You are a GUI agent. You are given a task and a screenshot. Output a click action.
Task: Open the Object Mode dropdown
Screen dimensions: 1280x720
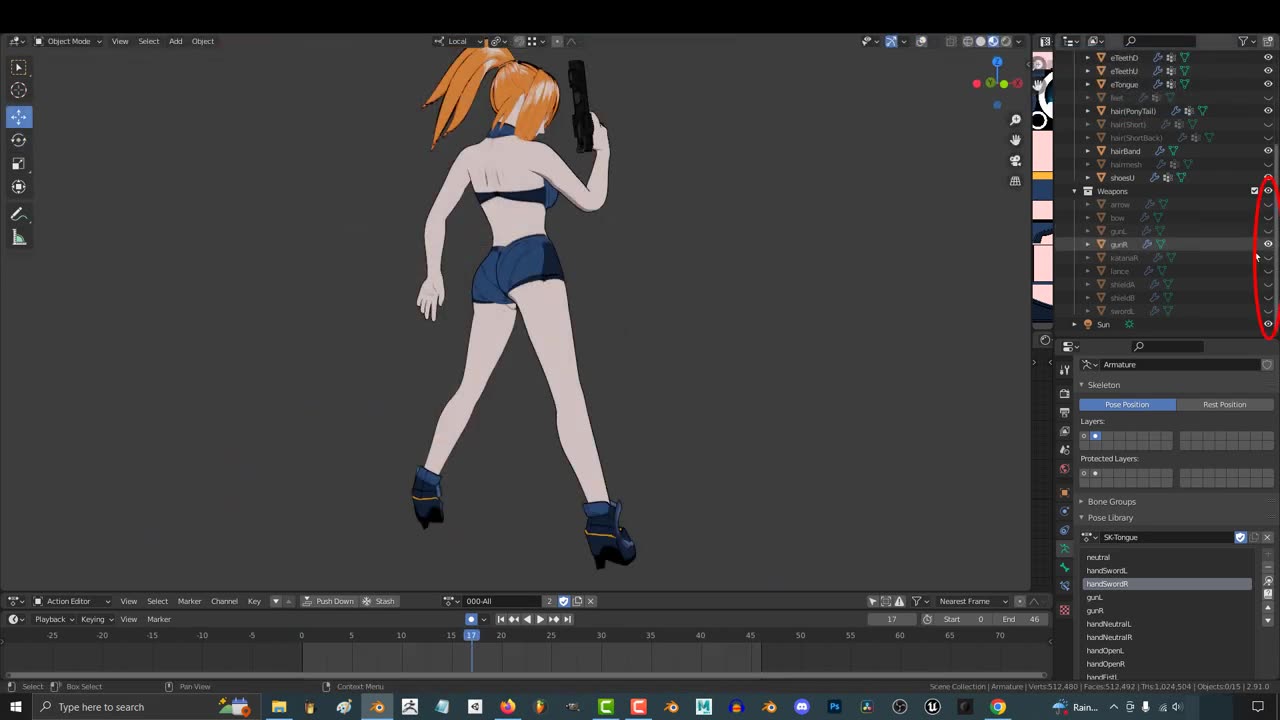point(68,41)
